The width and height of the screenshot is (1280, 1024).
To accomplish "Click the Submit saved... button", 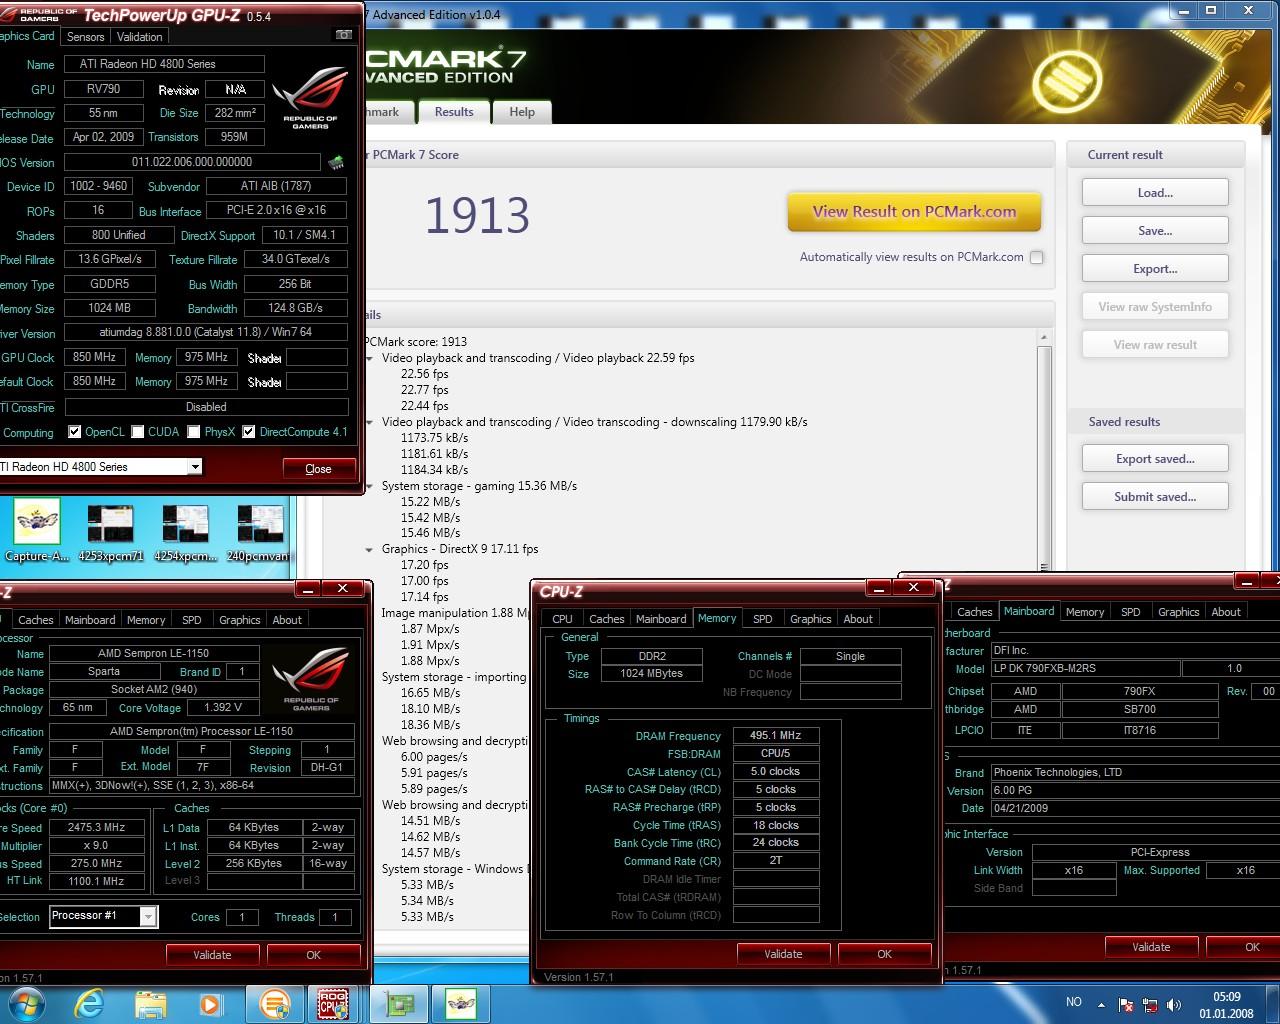I will (x=1155, y=497).
